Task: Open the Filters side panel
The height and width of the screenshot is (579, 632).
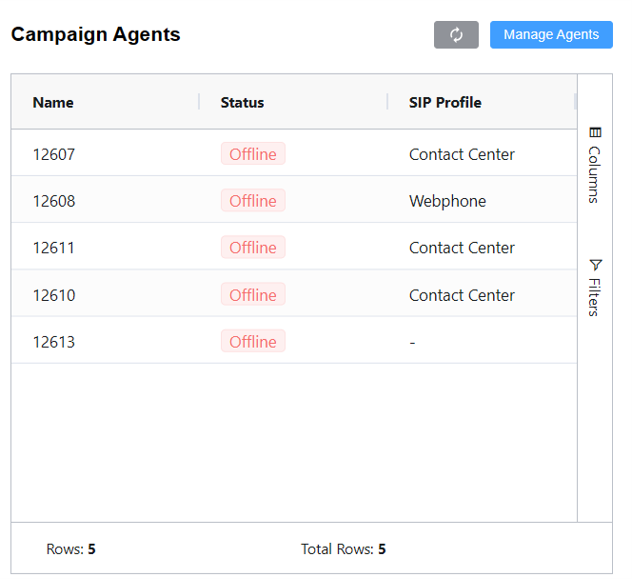Action: click(x=594, y=288)
